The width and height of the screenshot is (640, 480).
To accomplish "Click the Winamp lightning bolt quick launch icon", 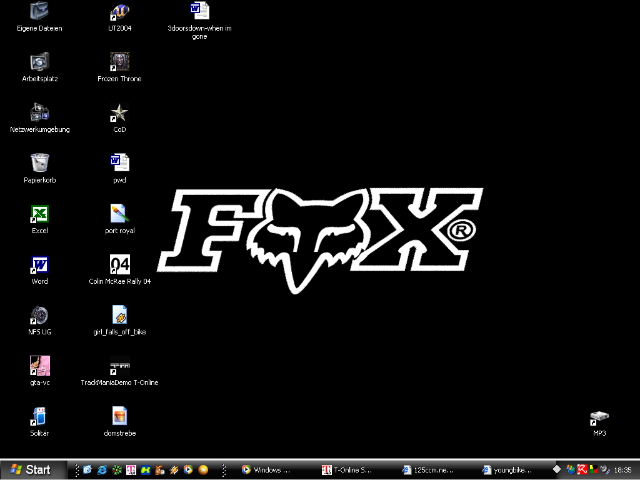I will [174, 470].
